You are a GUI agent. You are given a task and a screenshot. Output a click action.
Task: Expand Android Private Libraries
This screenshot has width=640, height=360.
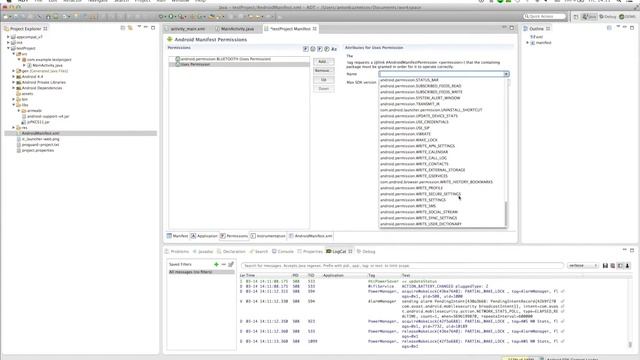(13, 82)
